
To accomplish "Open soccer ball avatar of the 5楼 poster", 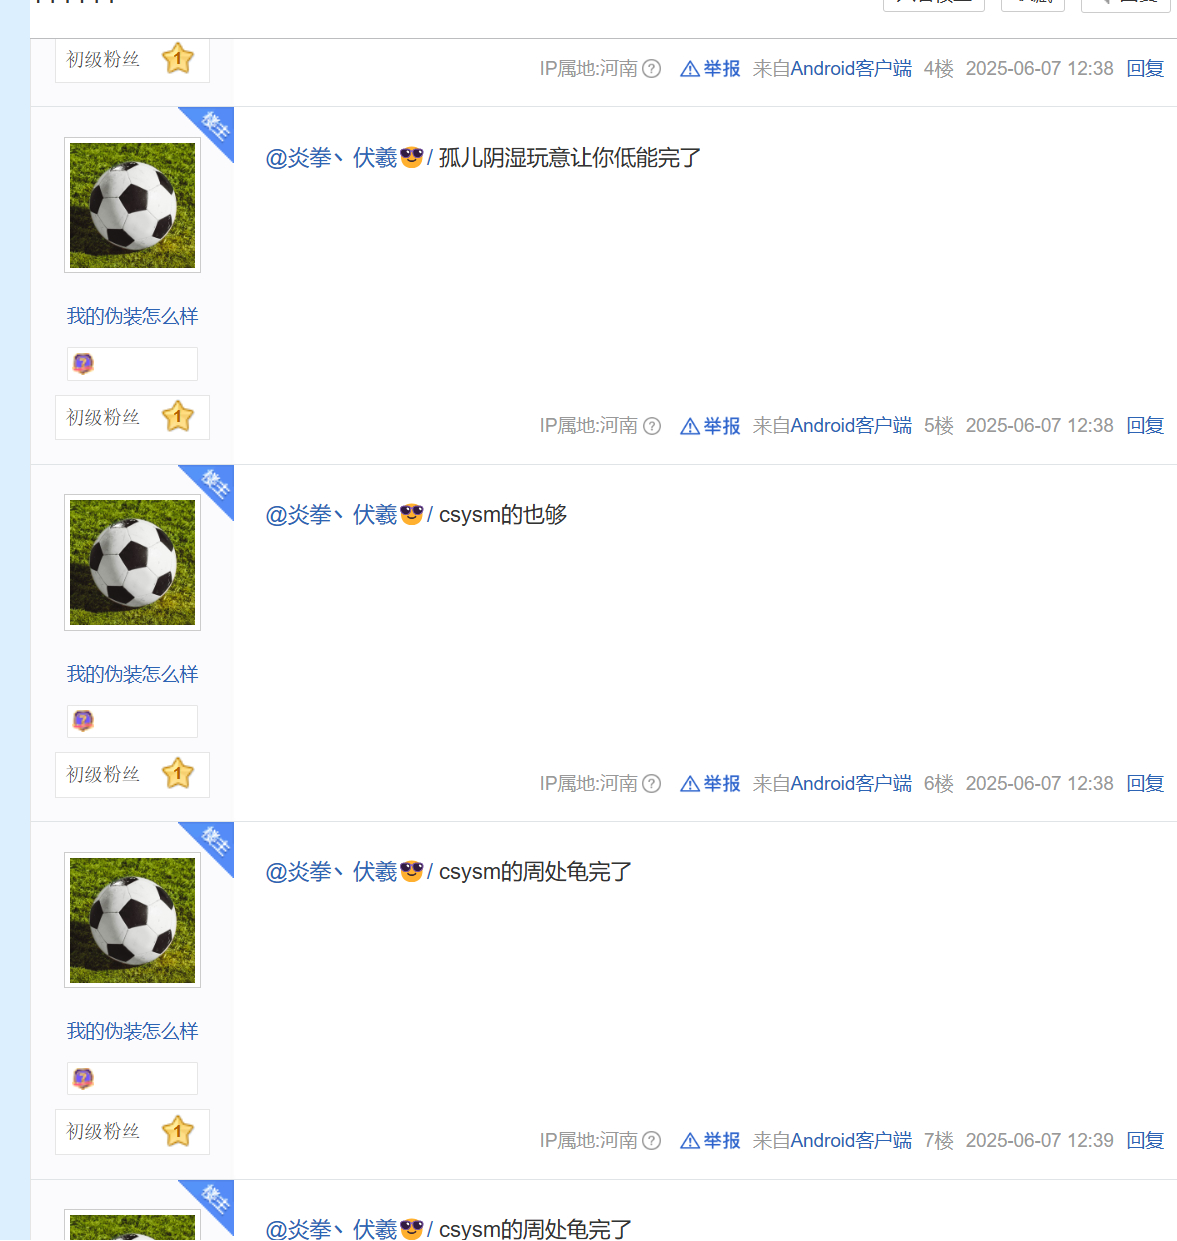I will (x=132, y=205).
